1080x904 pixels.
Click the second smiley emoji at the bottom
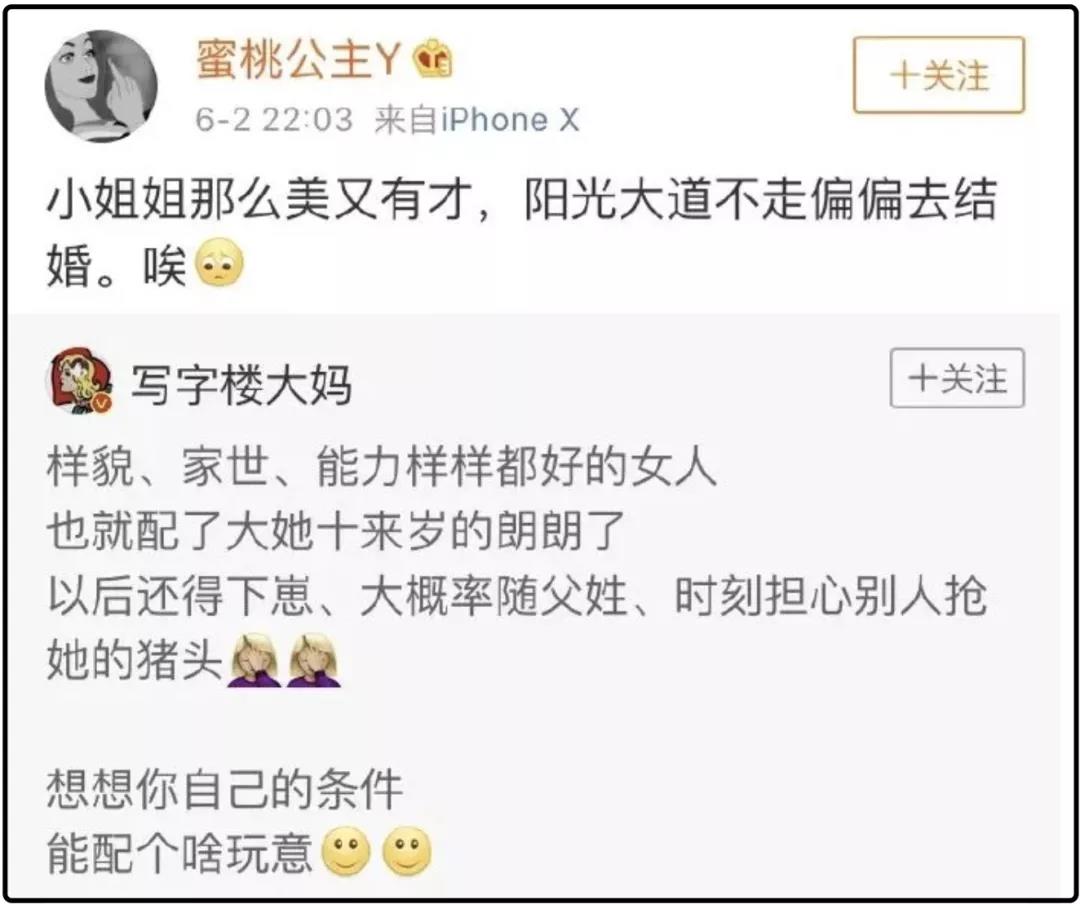pos(407,851)
